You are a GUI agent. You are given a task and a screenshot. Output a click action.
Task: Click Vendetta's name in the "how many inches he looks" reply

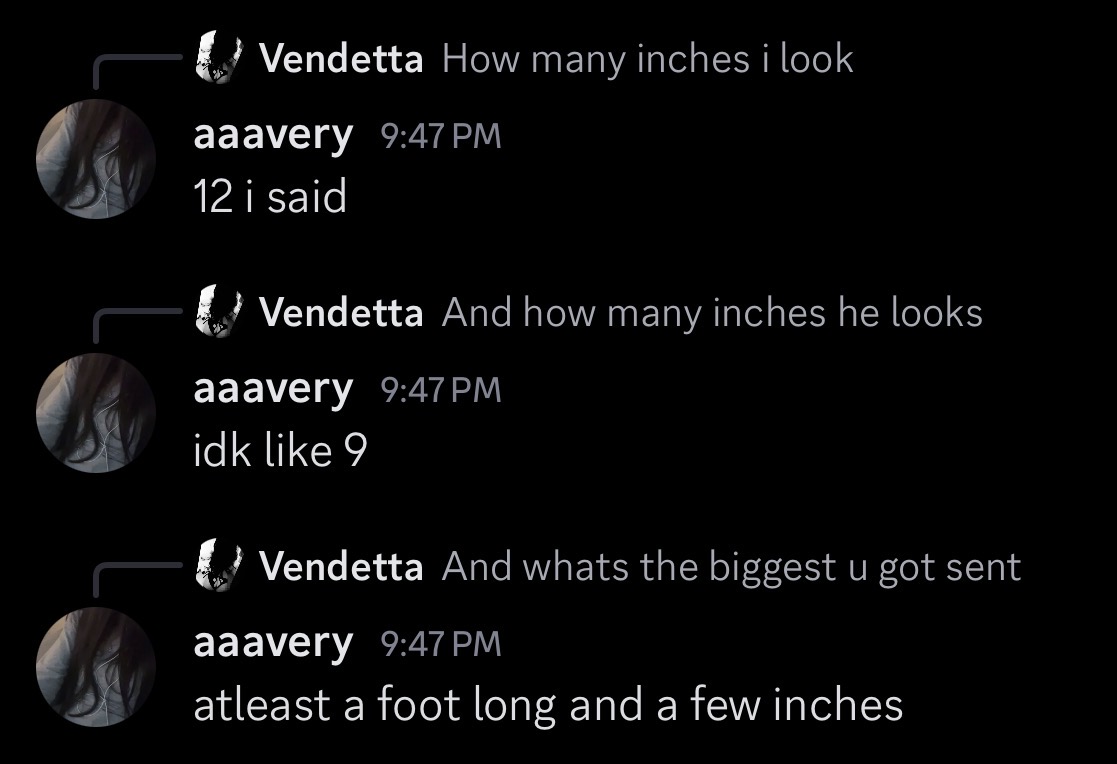coord(341,313)
